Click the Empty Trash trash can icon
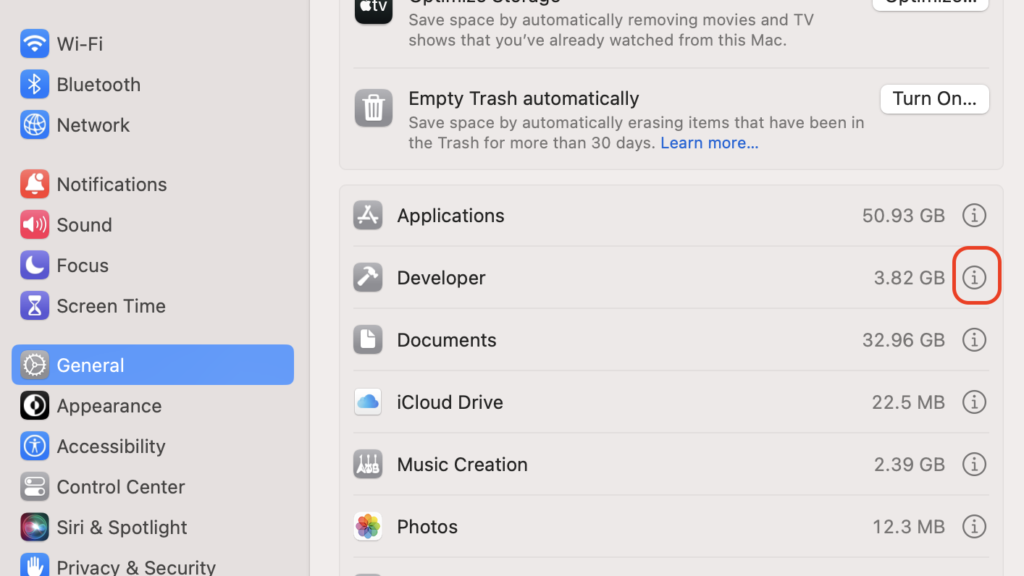Screen dimensions: 1024x576 (x=373, y=108)
